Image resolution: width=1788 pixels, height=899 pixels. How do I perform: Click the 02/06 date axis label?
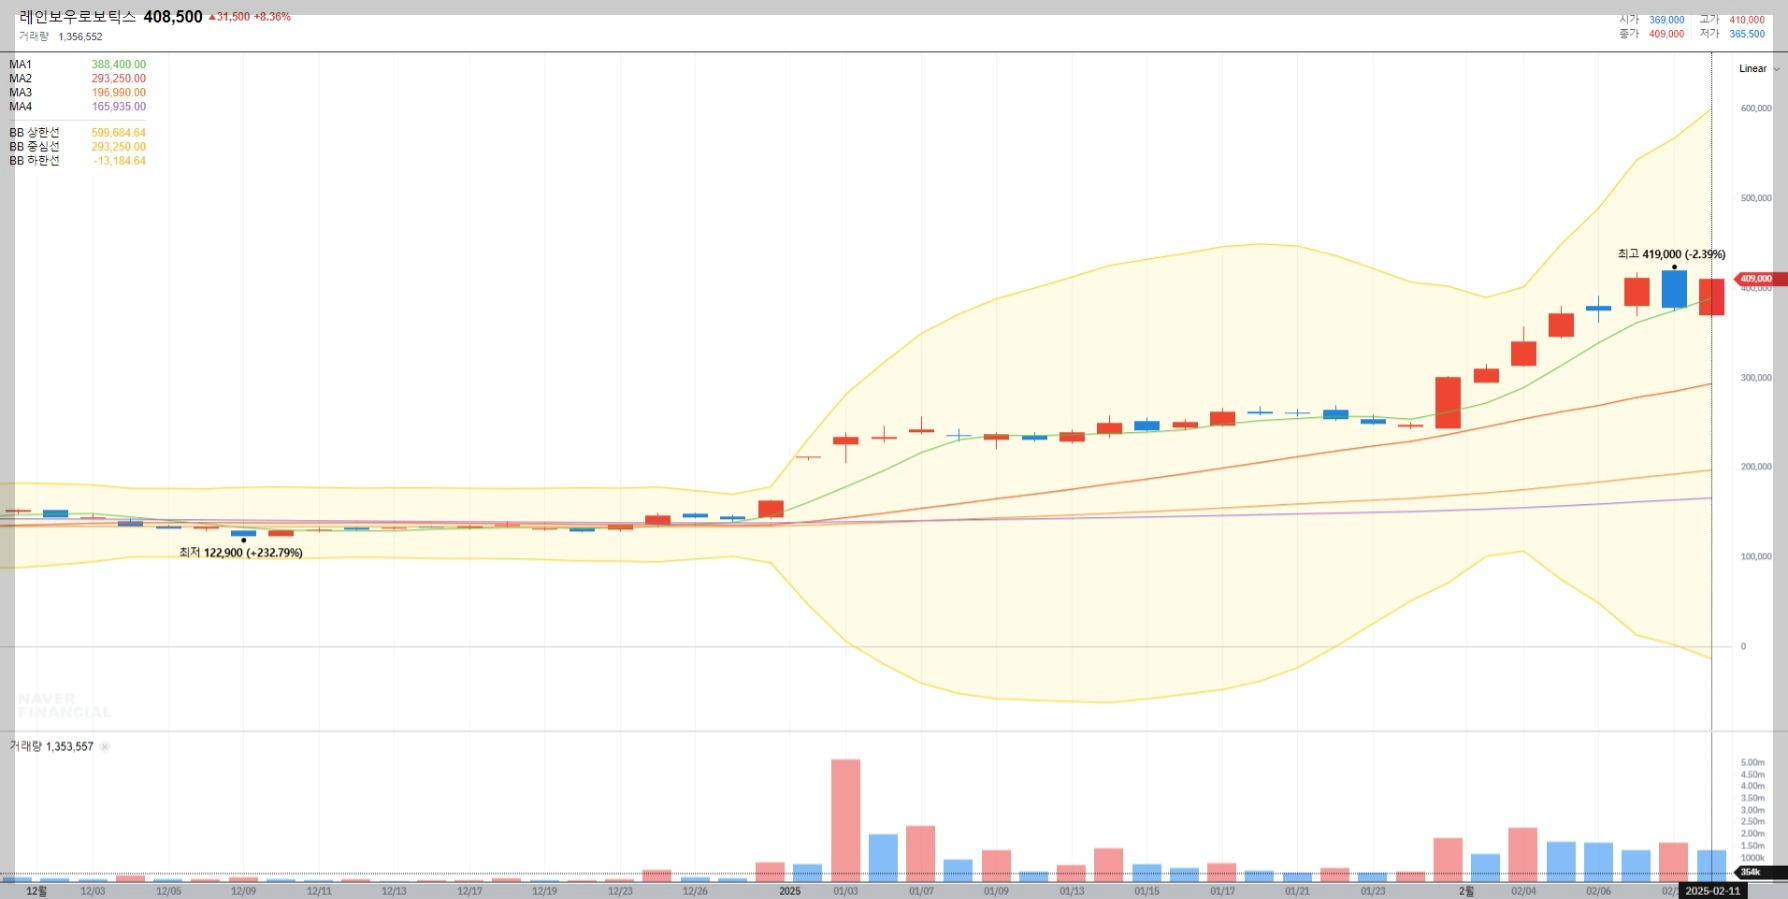click(1599, 891)
